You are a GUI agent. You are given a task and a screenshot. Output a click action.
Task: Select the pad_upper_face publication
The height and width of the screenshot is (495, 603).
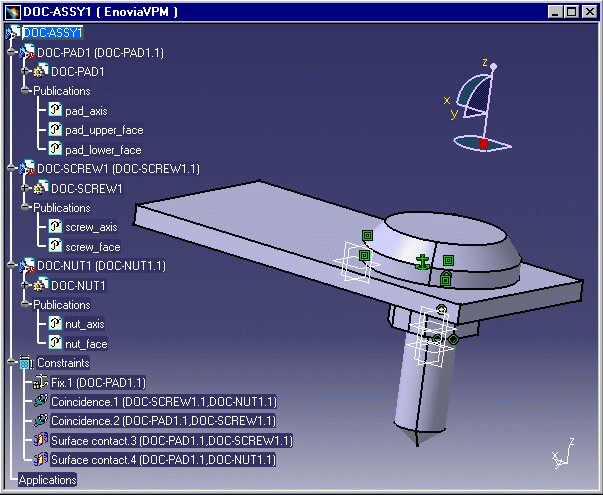[x=104, y=131]
